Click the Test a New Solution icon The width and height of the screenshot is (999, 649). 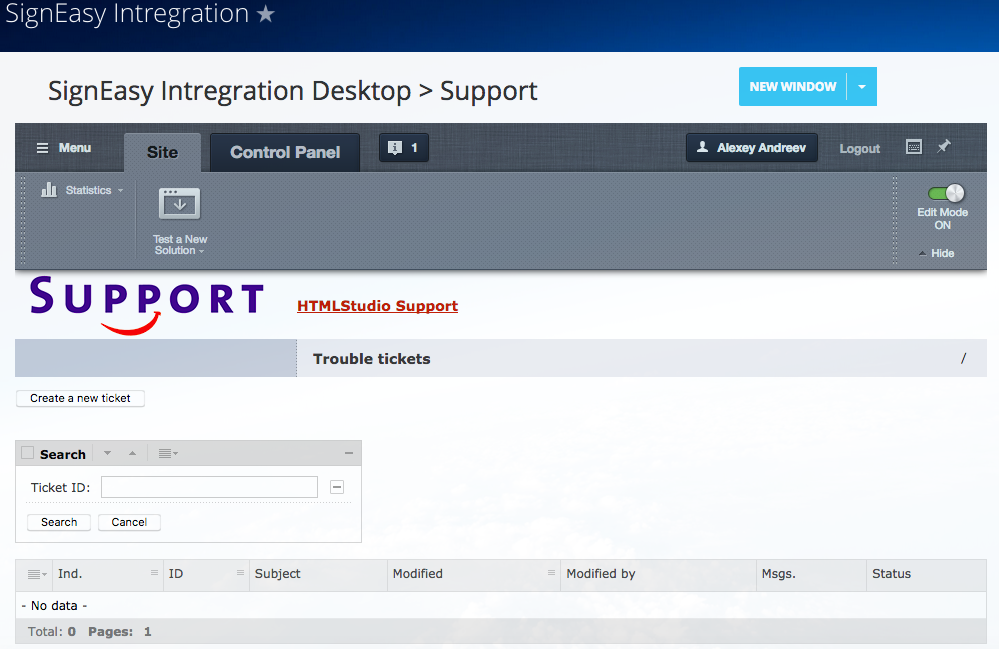coord(179,204)
